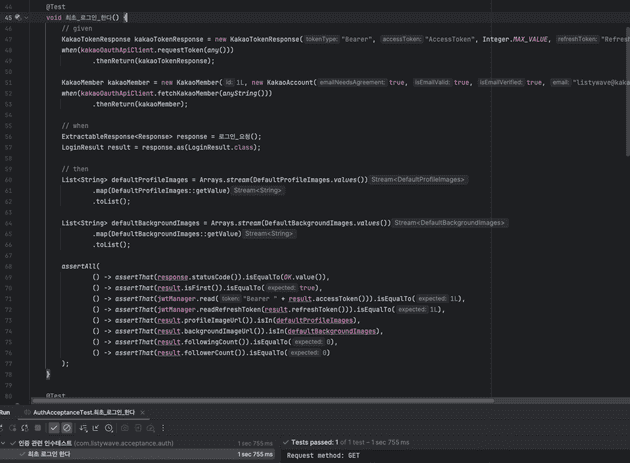Screen dimensions: 630x463
Task: Click the vertical editor scrollbar thumb
Action: coord(628,92)
